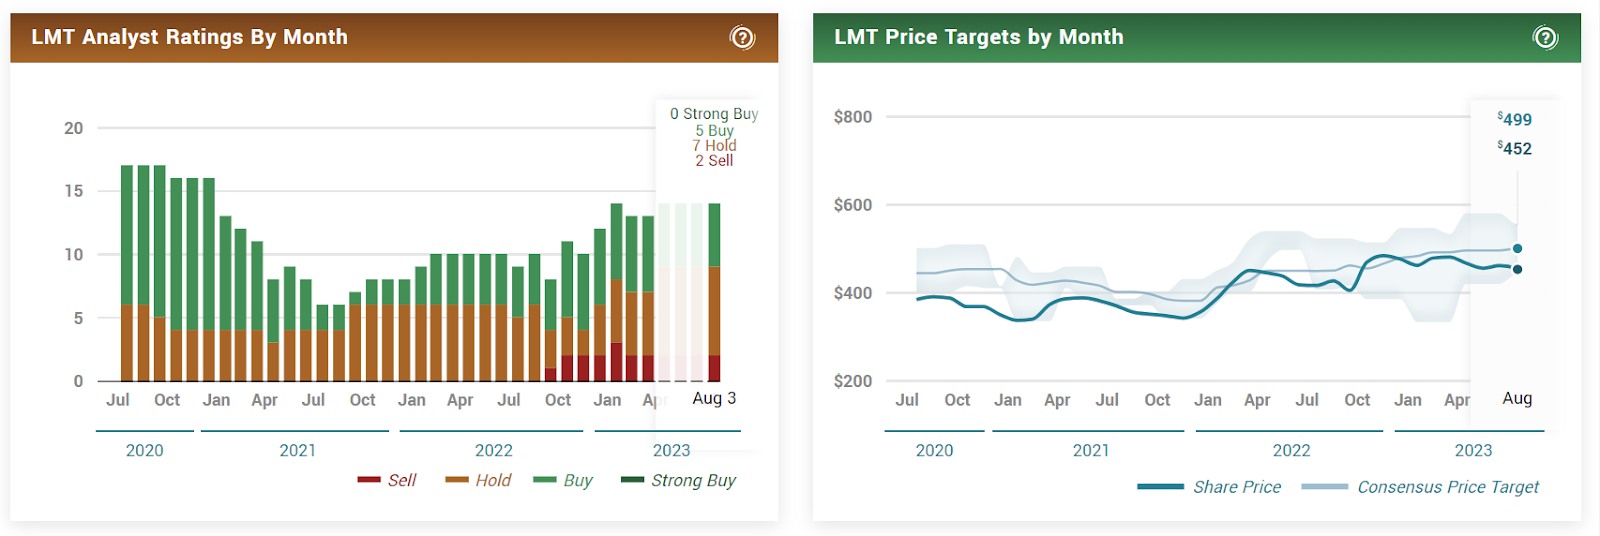Image resolution: width=1600 pixels, height=536 pixels.
Task: Click the 2020 year label in ratings chart
Action: pos(144,450)
